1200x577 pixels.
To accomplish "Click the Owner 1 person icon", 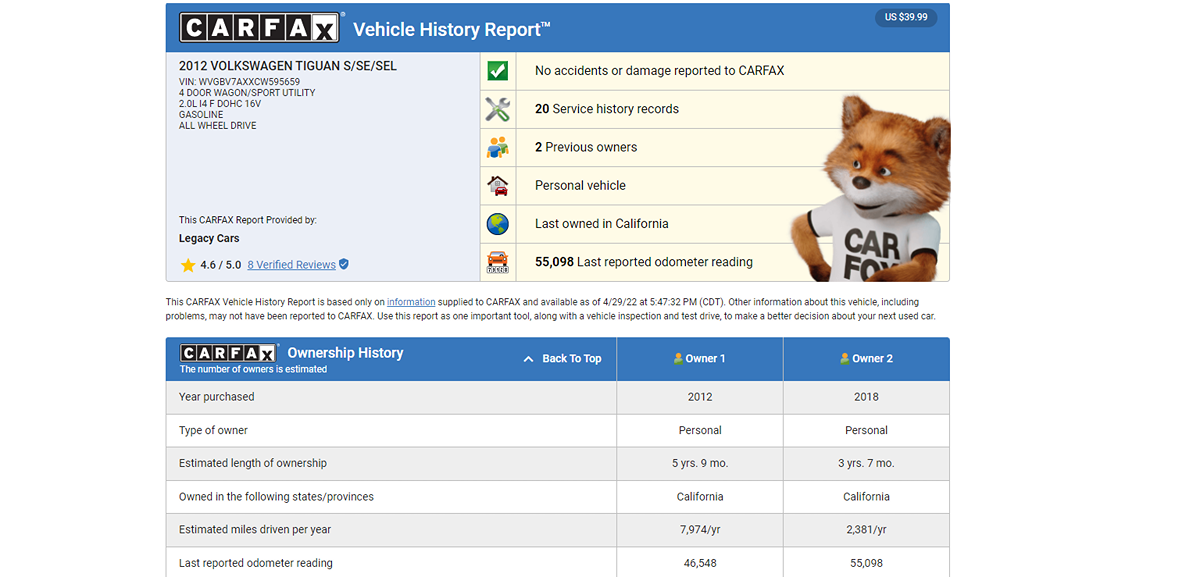I will (x=678, y=359).
